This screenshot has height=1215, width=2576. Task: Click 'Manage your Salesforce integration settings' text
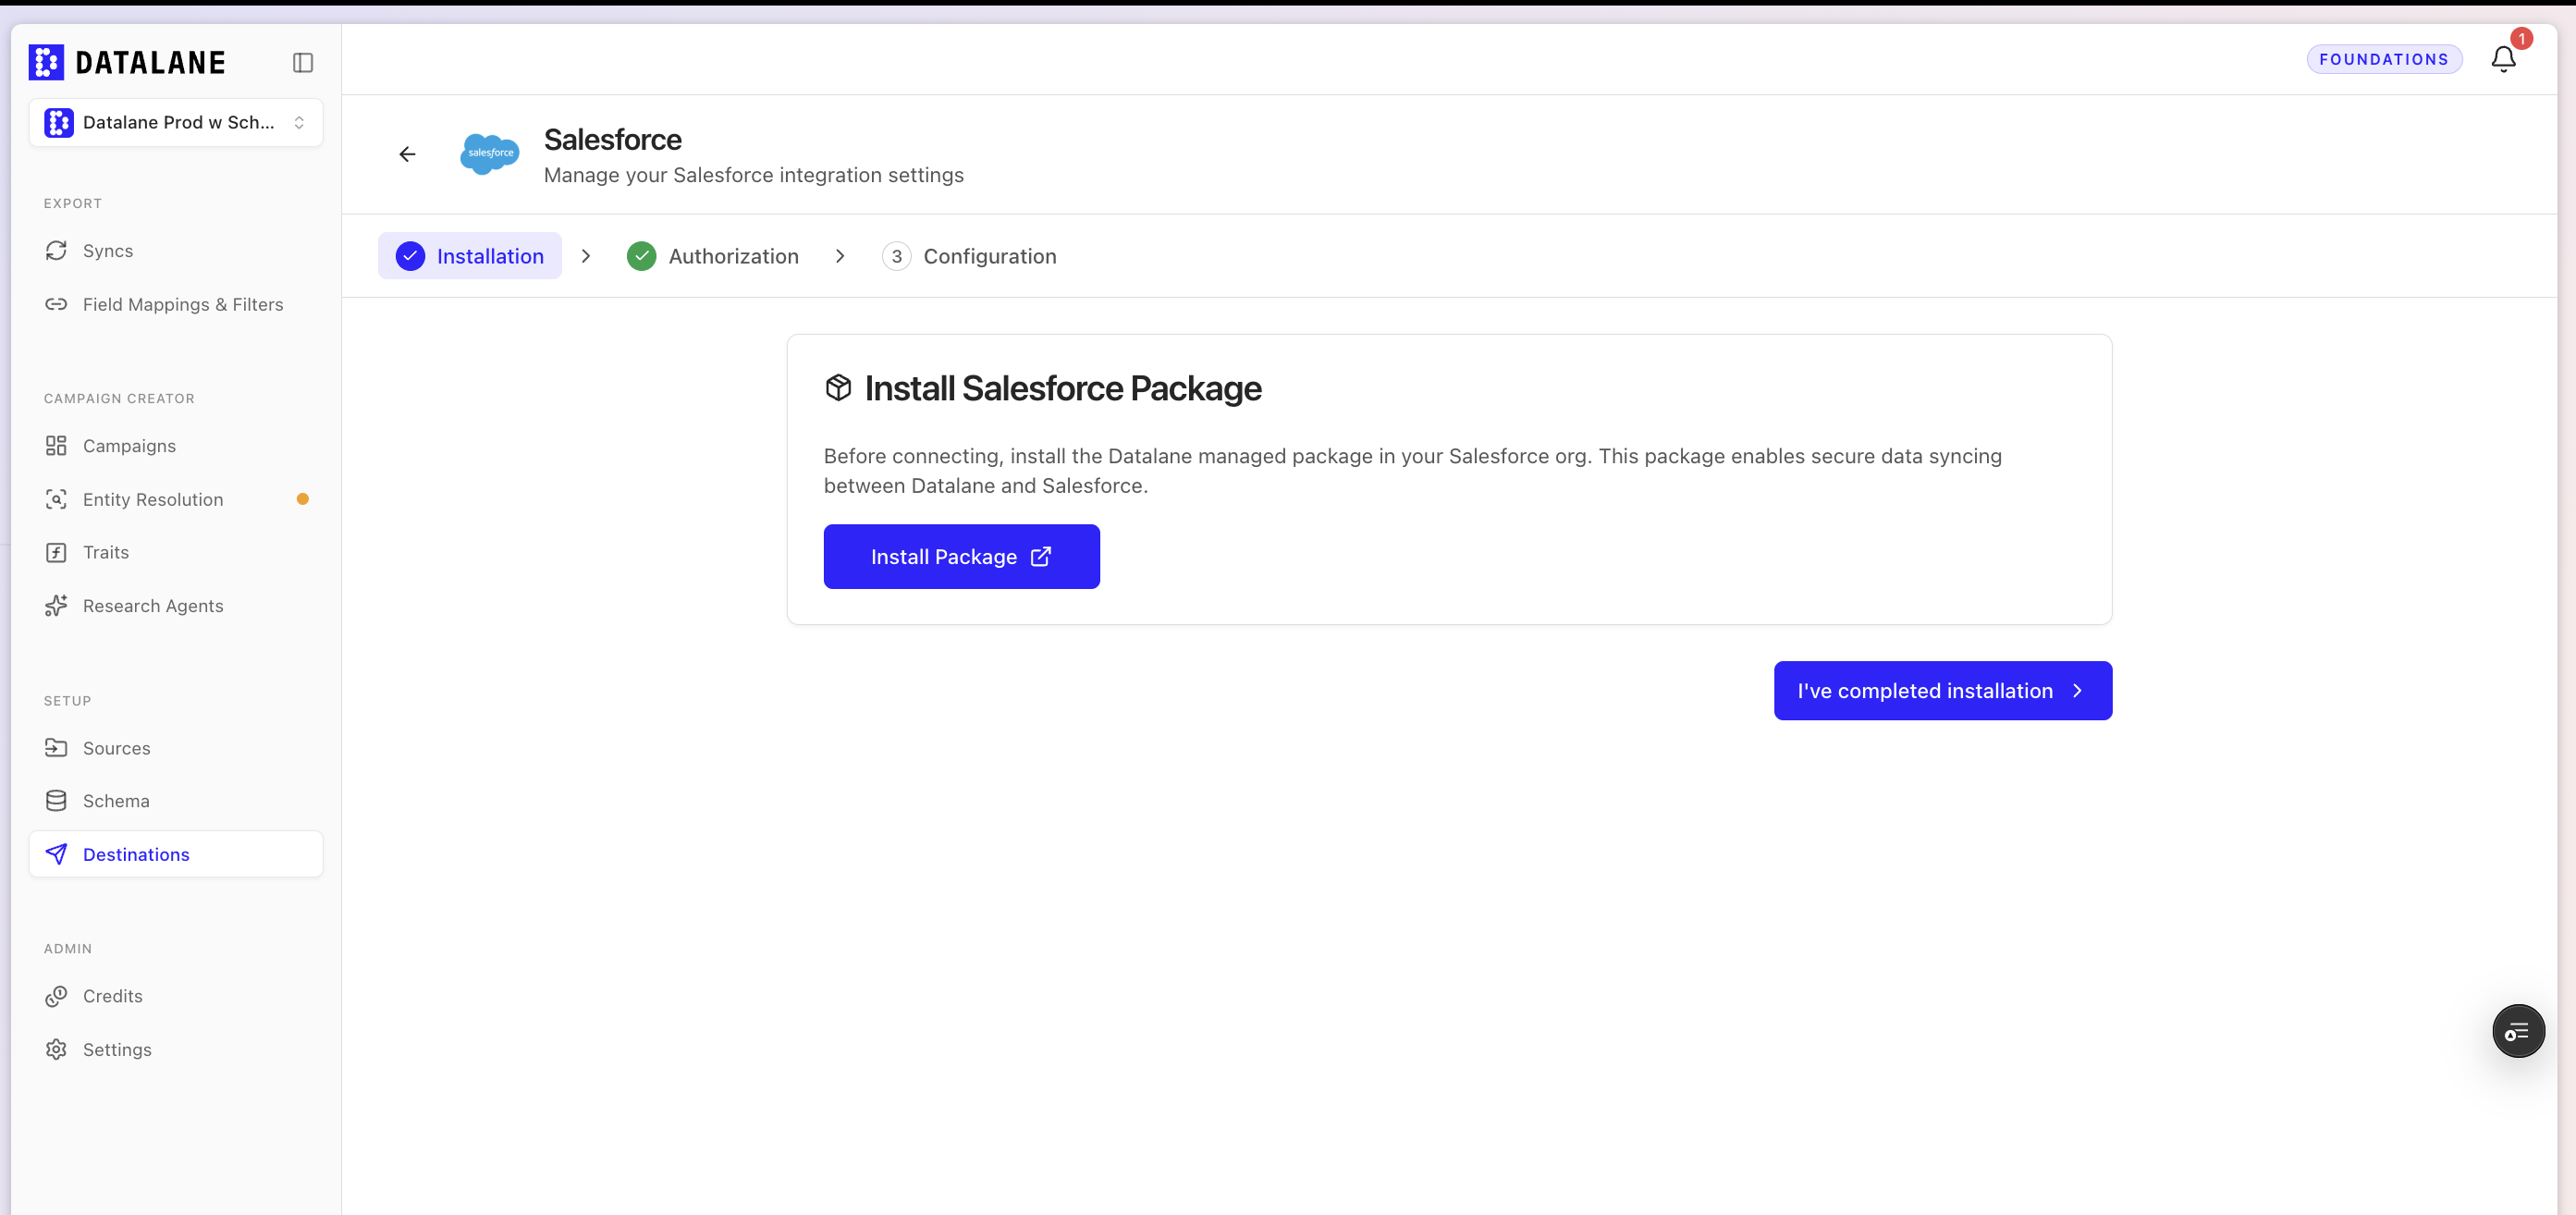click(x=754, y=175)
